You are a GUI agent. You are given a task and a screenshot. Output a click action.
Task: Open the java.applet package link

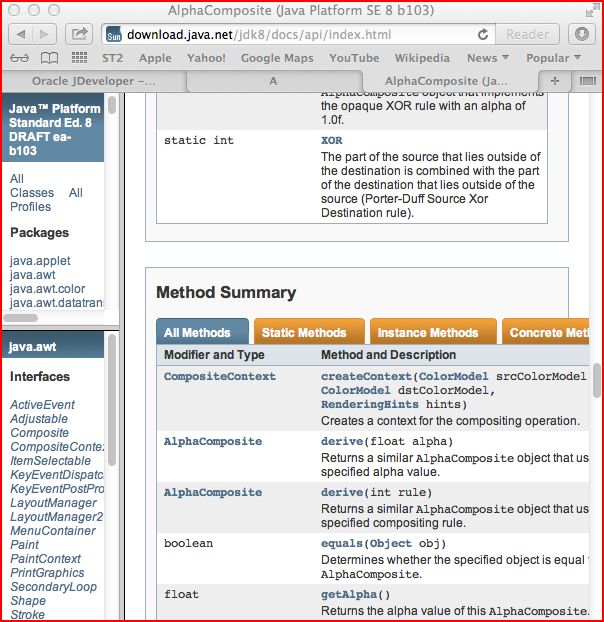point(40,261)
